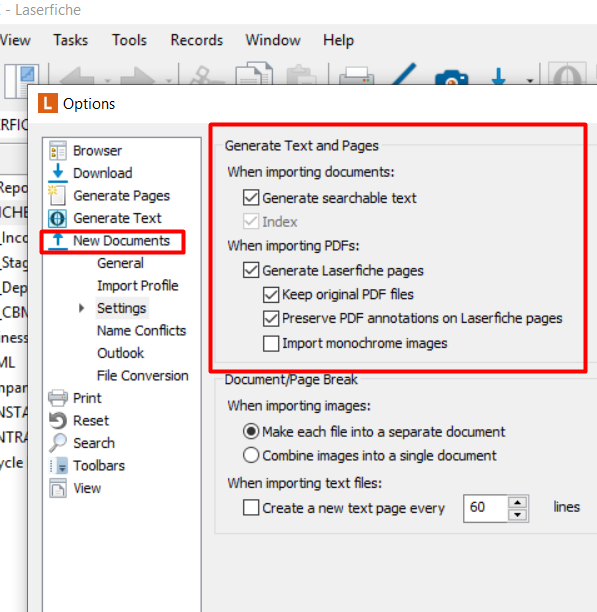Image resolution: width=597 pixels, height=612 pixels.
Task: Open Search options magnifier icon
Action: pyautogui.click(x=58, y=443)
